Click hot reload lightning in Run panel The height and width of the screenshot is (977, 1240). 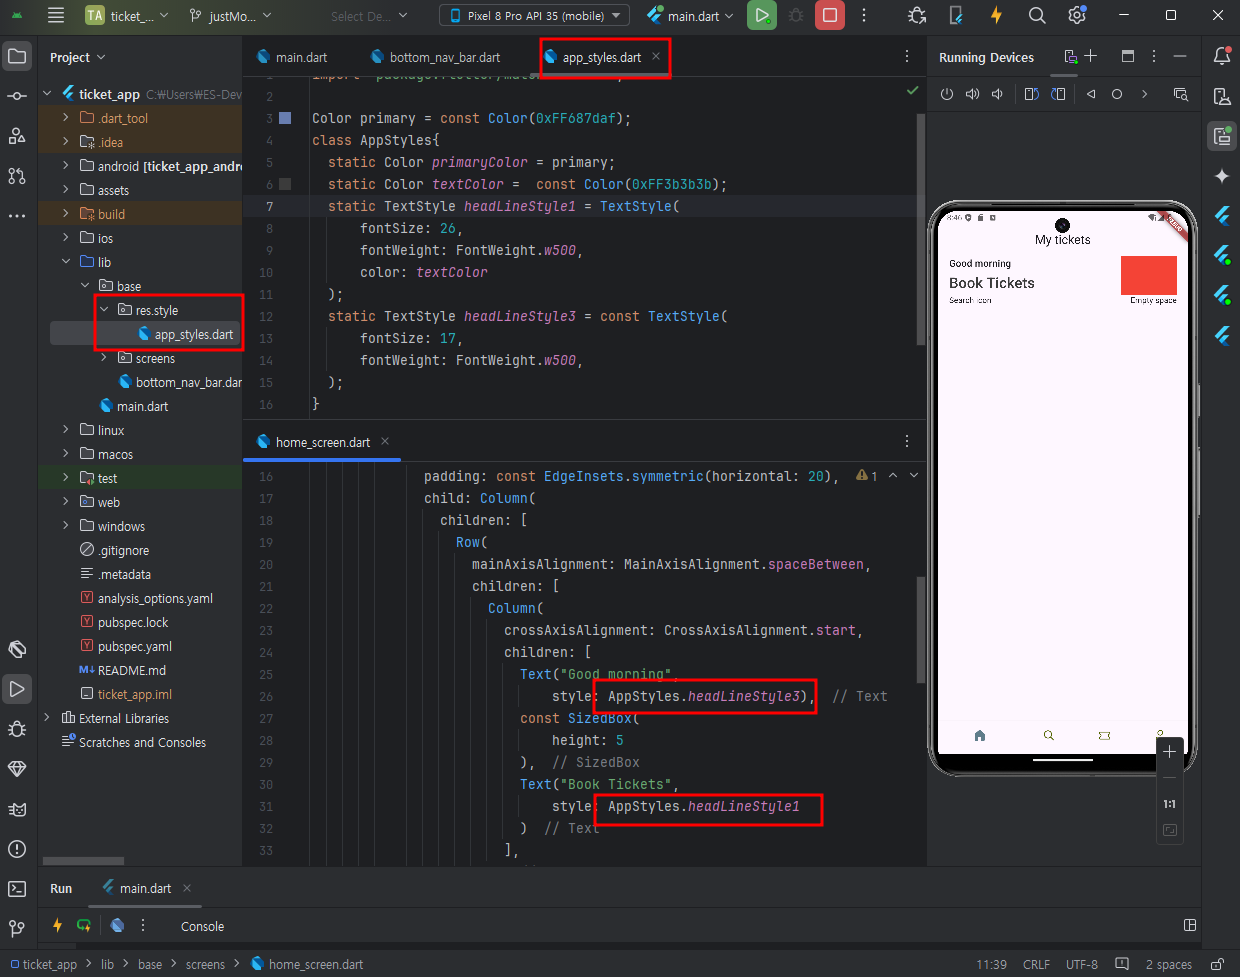click(57, 926)
